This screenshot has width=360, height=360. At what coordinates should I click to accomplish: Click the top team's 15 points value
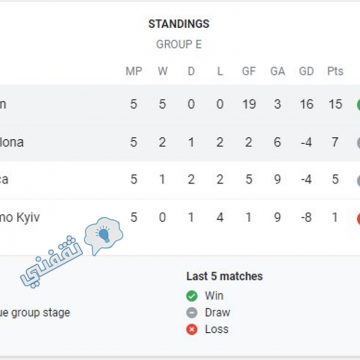[335, 104]
